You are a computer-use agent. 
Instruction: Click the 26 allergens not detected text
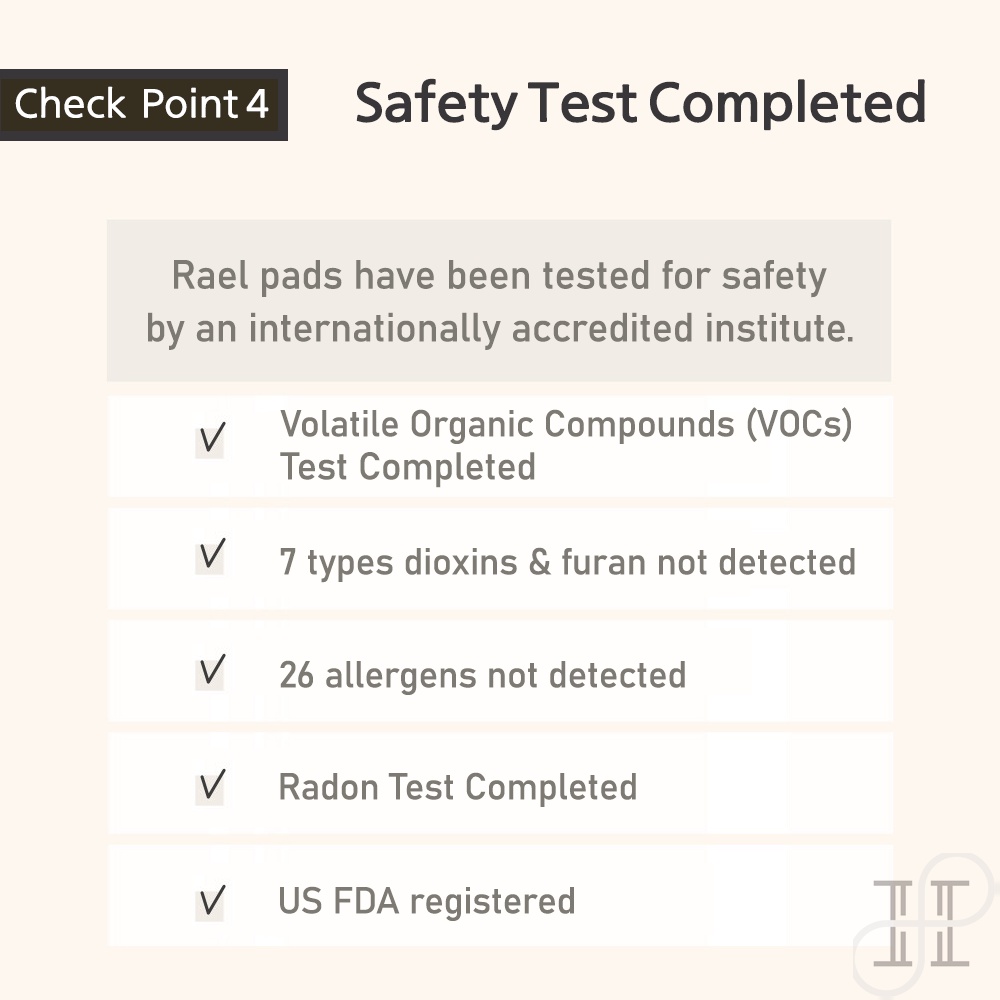tap(483, 675)
